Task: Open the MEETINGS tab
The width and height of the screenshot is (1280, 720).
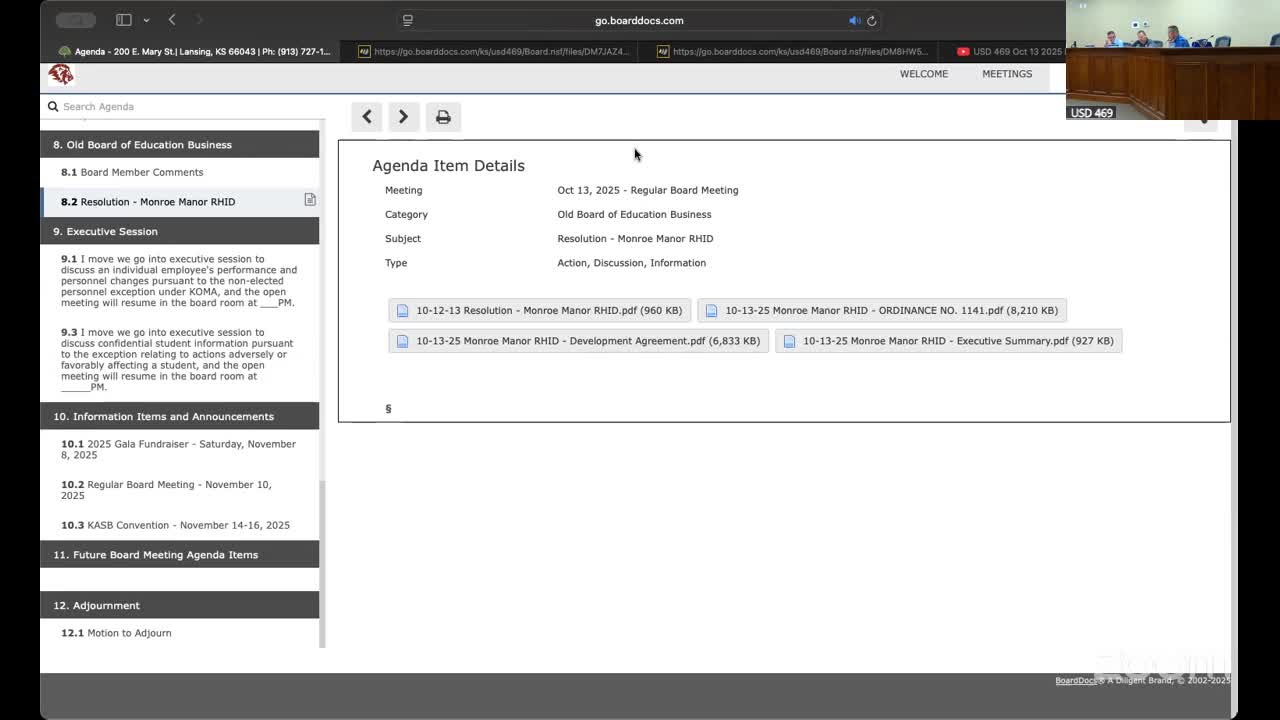Action: pyautogui.click(x=1006, y=74)
